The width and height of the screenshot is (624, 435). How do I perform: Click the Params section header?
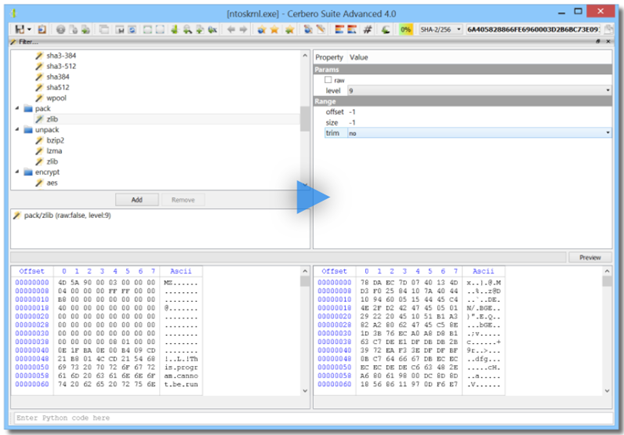pyautogui.click(x=462, y=70)
